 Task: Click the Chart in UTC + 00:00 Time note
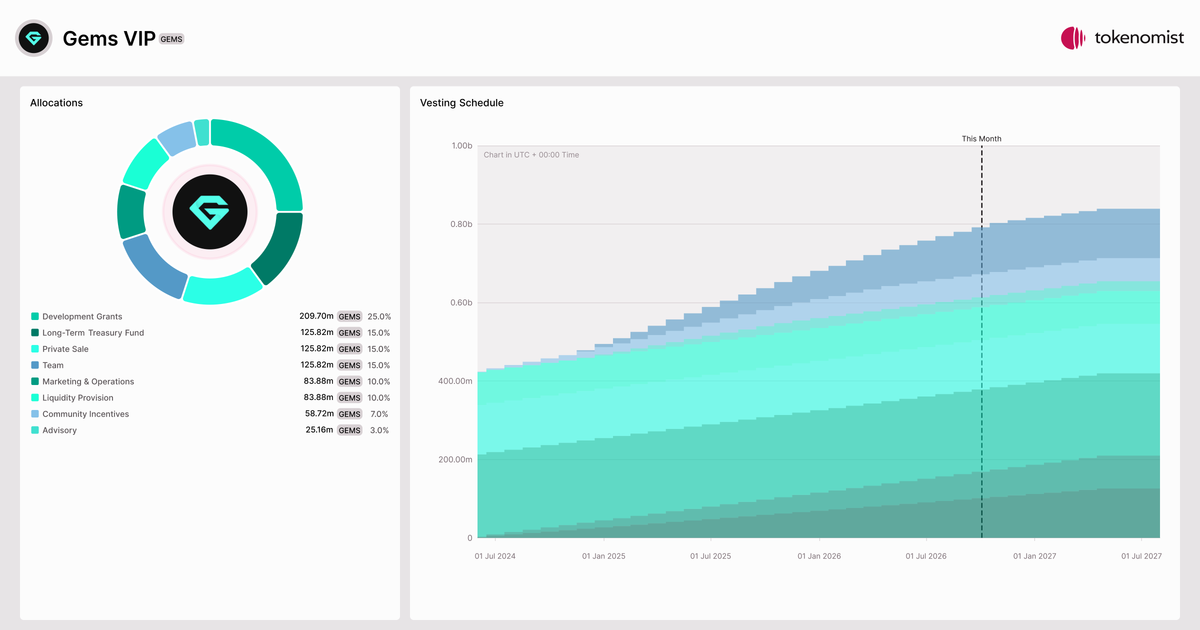pos(531,155)
